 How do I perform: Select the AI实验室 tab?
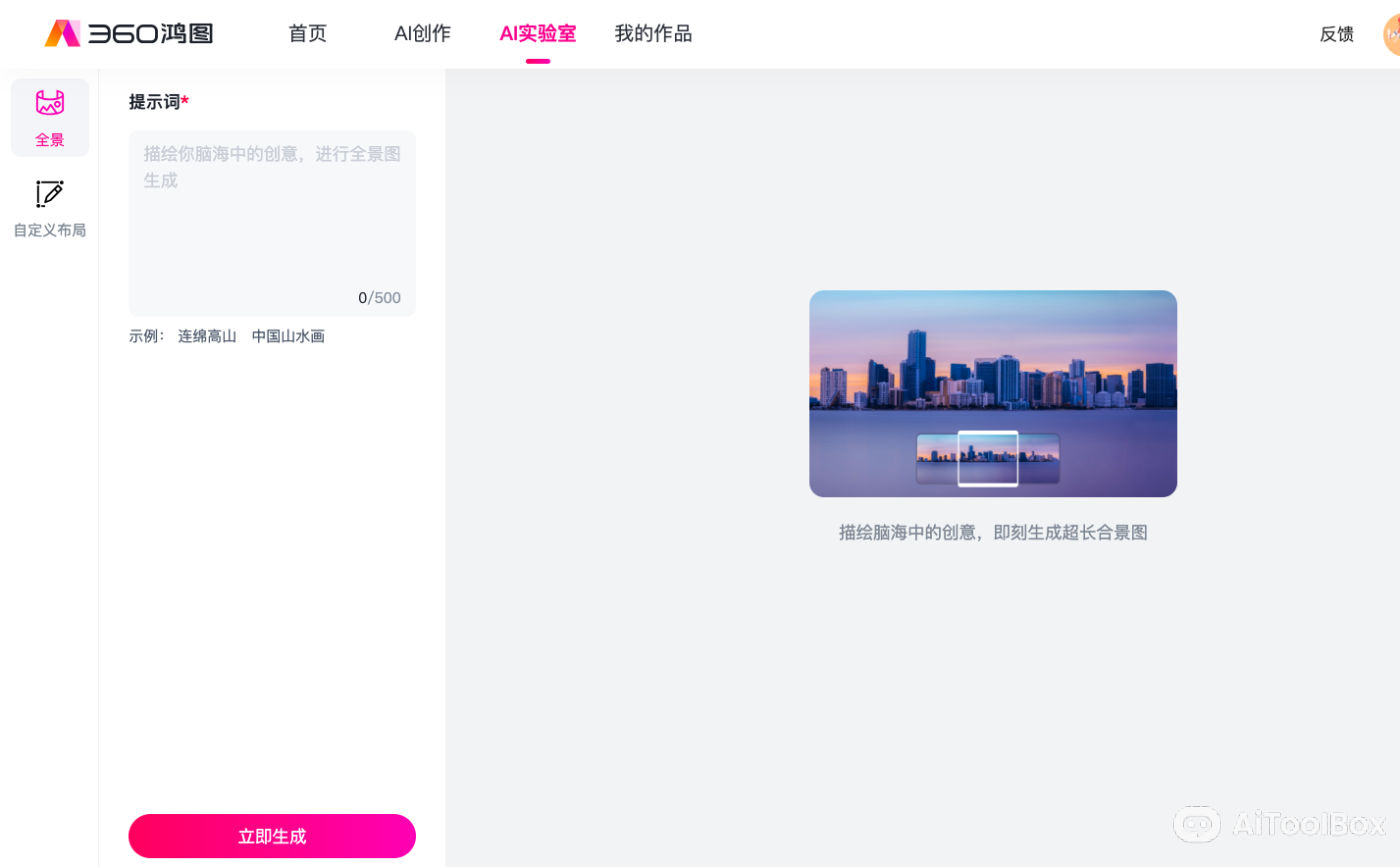pyautogui.click(x=538, y=33)
